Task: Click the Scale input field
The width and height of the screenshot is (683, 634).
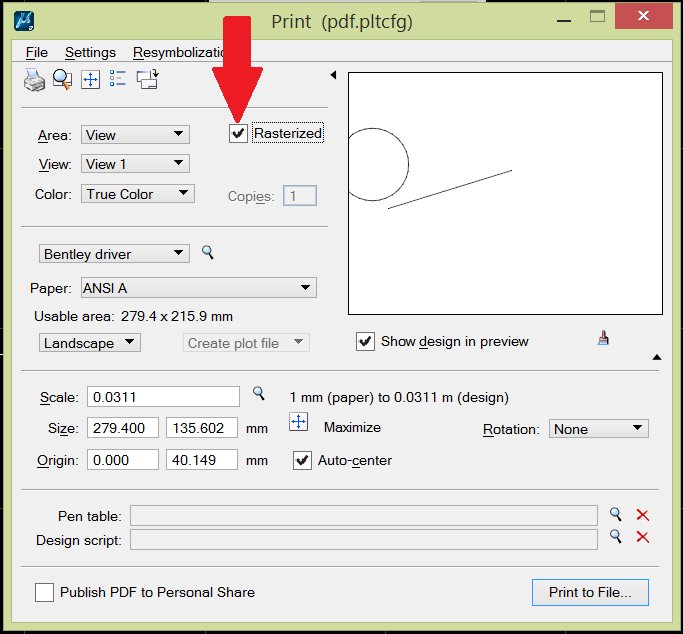Action: pos(163,397)
